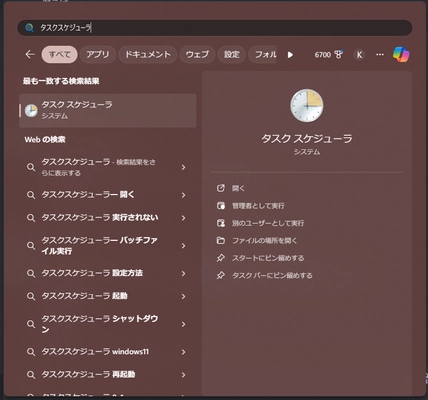
Task: Expand chevron for タスクスケジューラ 実行されない
Action: tap(183, 218)
